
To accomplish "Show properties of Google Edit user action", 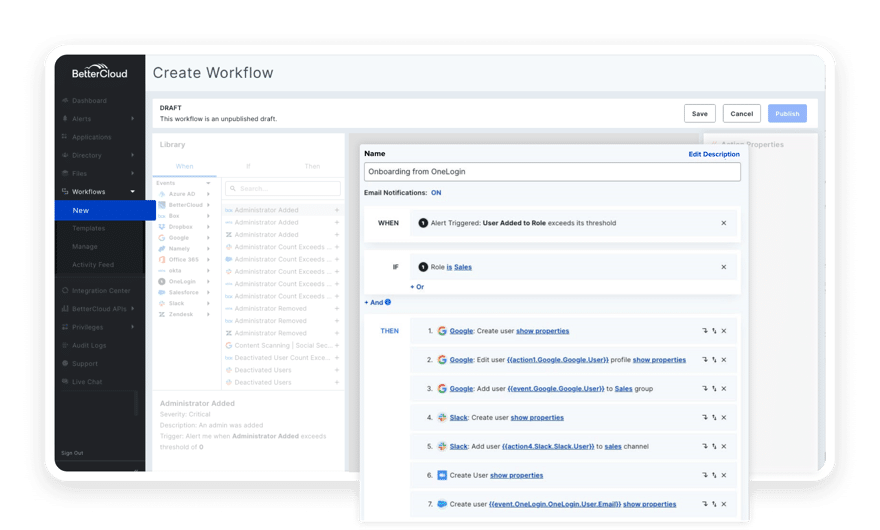I will click(659, 360).
